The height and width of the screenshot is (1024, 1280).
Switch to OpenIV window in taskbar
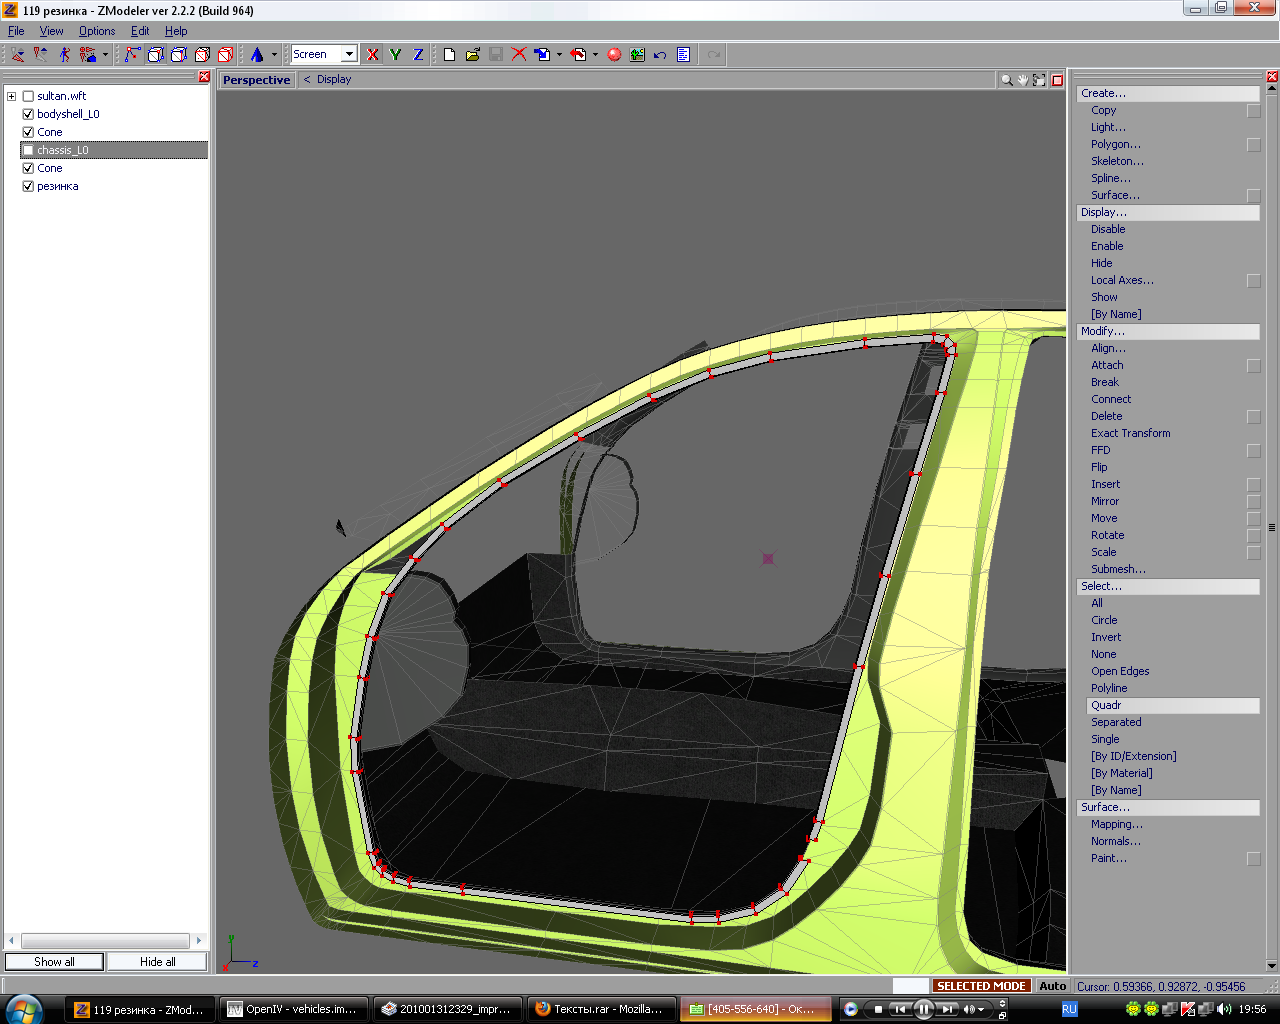(293, 1009)
